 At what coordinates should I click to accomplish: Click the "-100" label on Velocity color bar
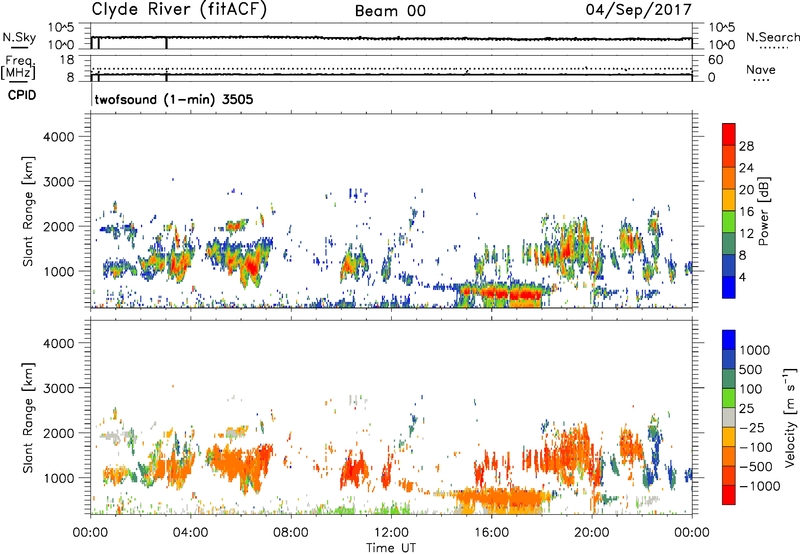756,447
